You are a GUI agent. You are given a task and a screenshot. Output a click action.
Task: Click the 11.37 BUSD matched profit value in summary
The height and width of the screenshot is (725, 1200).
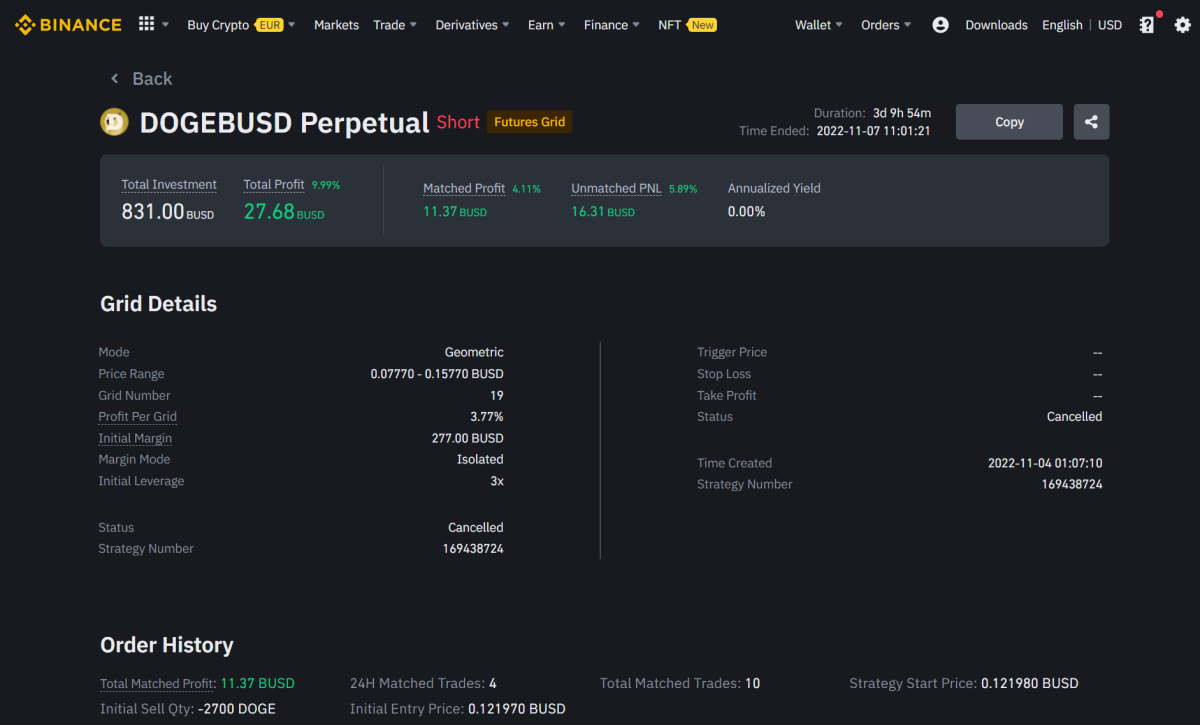[455, 212]
